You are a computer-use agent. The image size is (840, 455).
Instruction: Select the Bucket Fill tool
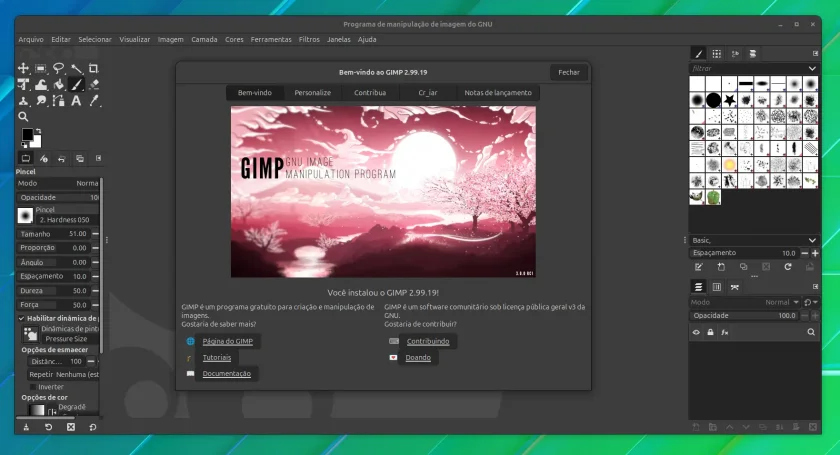click(58, 84)
